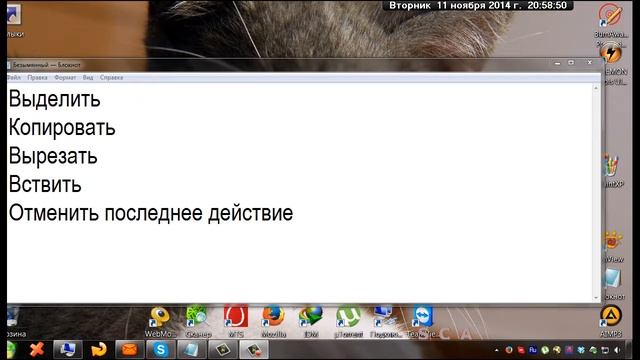
Task: Click the orange curved arrow taskbar icon
Action: pos(99,350)
